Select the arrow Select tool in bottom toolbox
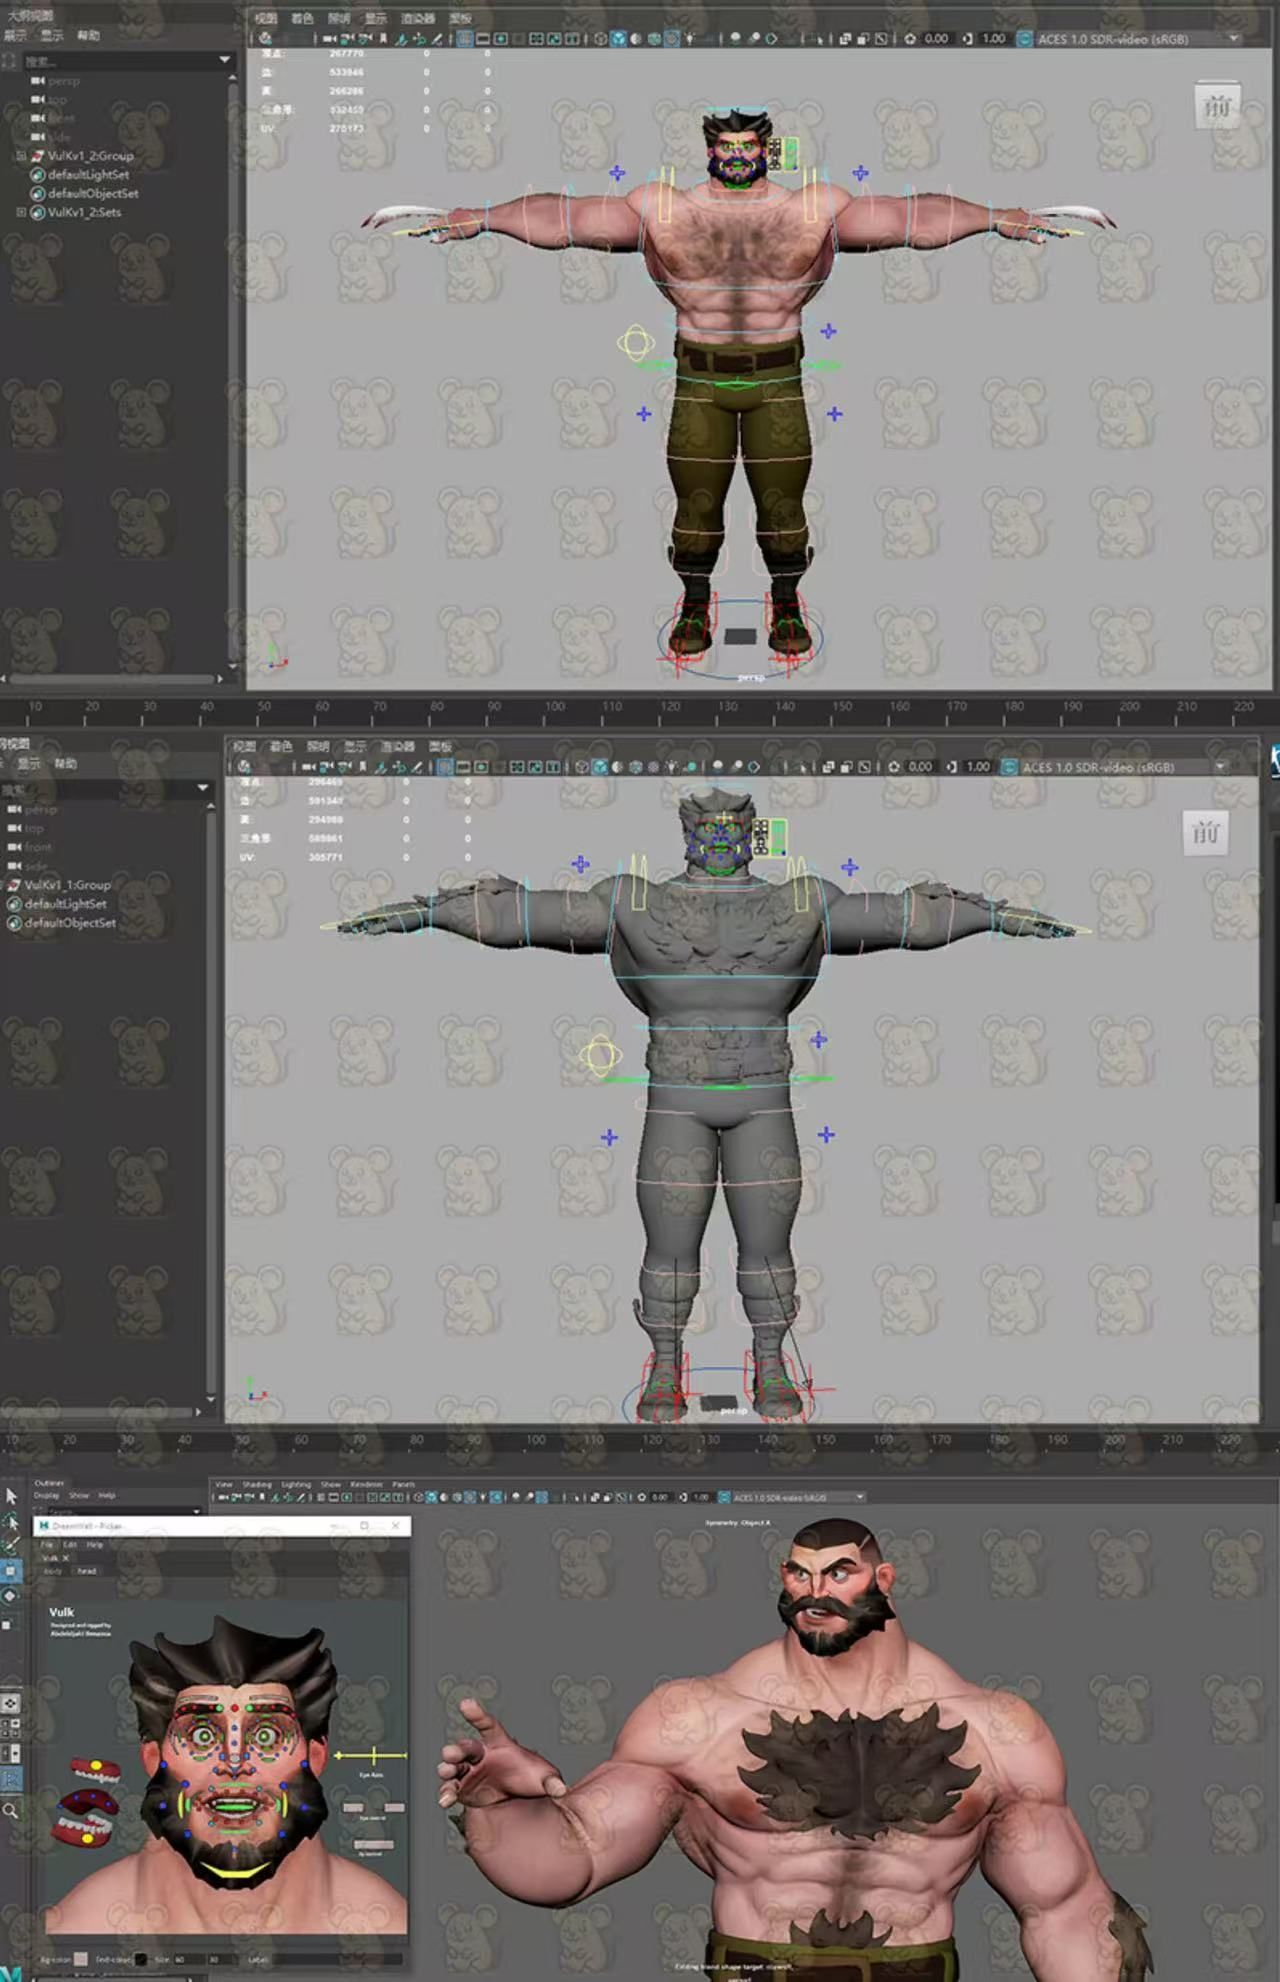This screenshot has width=1280, height=1982. pos(11,1496)
